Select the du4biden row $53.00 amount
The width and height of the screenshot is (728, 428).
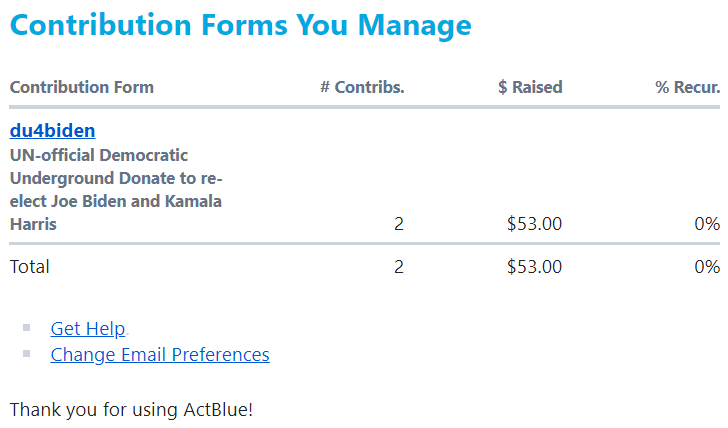click(534, 224)
